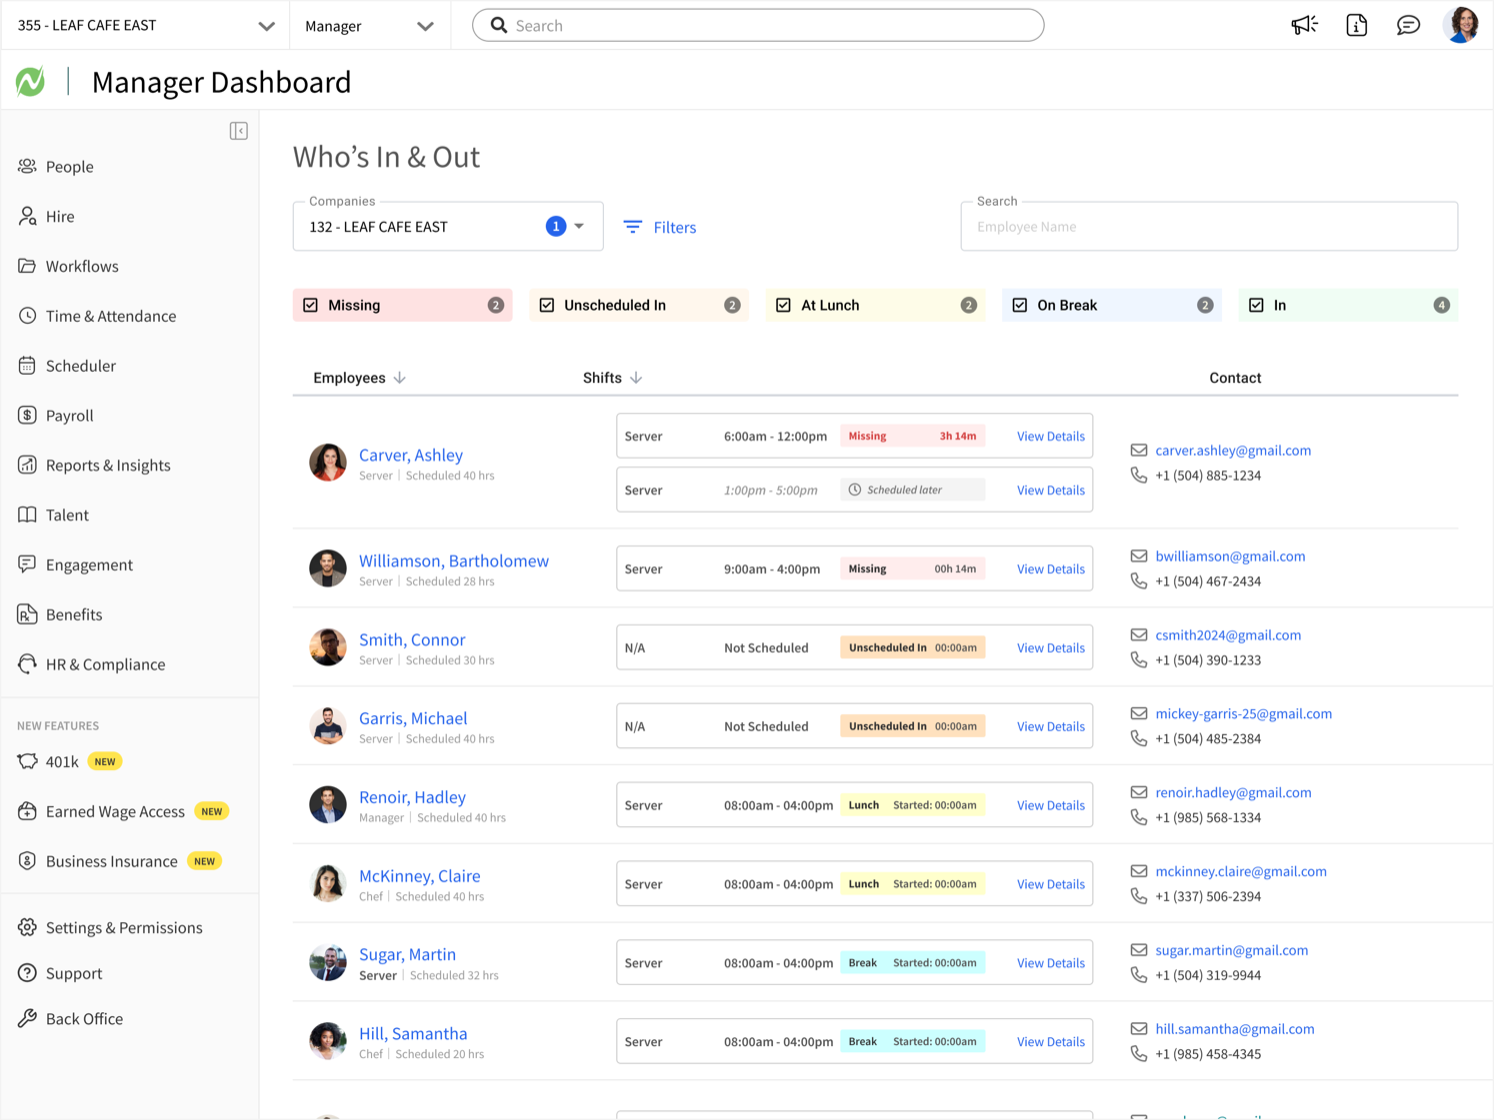Toggle the On Break filter checkbox
This screenshot has height=1120, width=1494.
coord(1020,305)
